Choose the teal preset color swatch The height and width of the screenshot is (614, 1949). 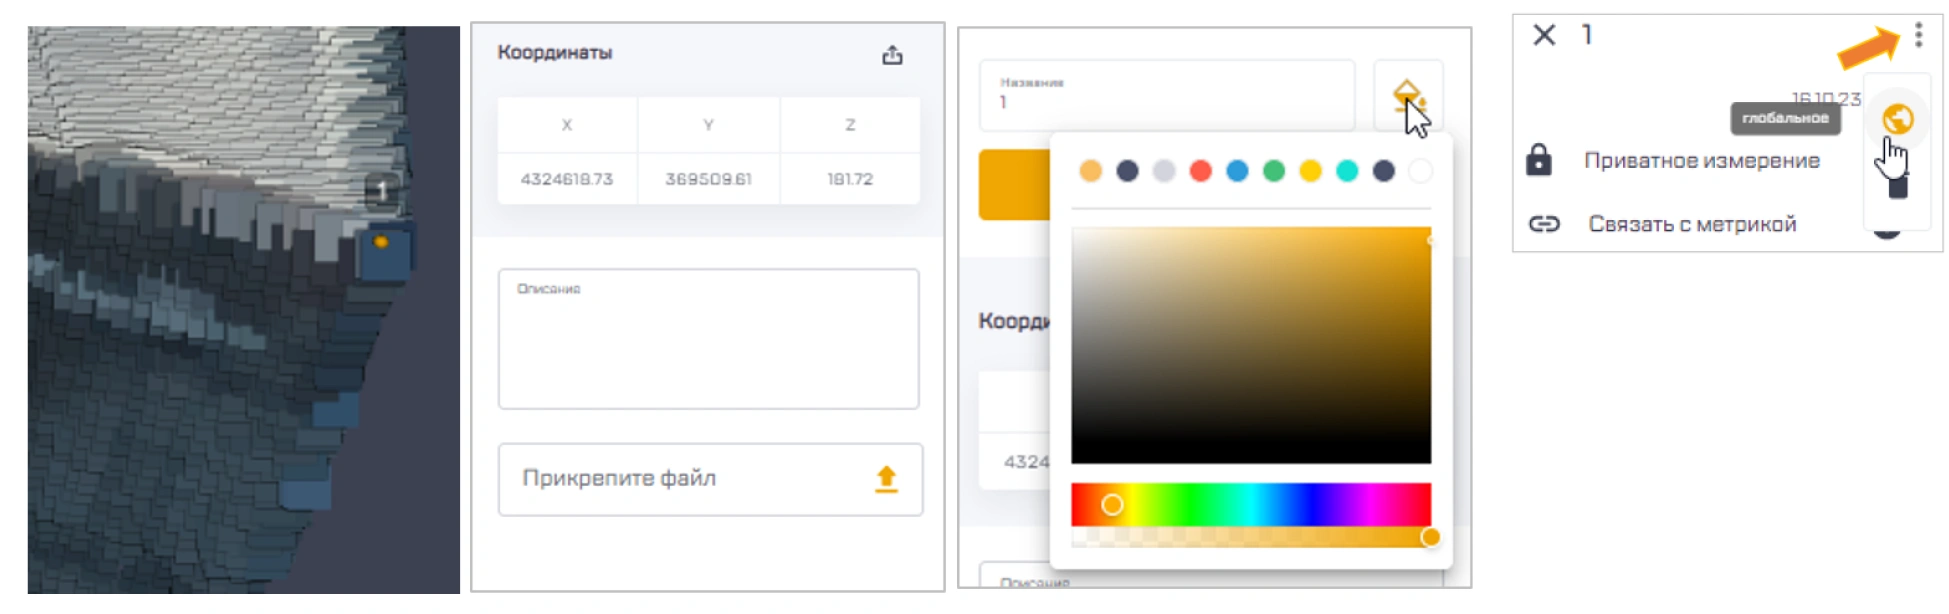click(x=1347, y=171)
